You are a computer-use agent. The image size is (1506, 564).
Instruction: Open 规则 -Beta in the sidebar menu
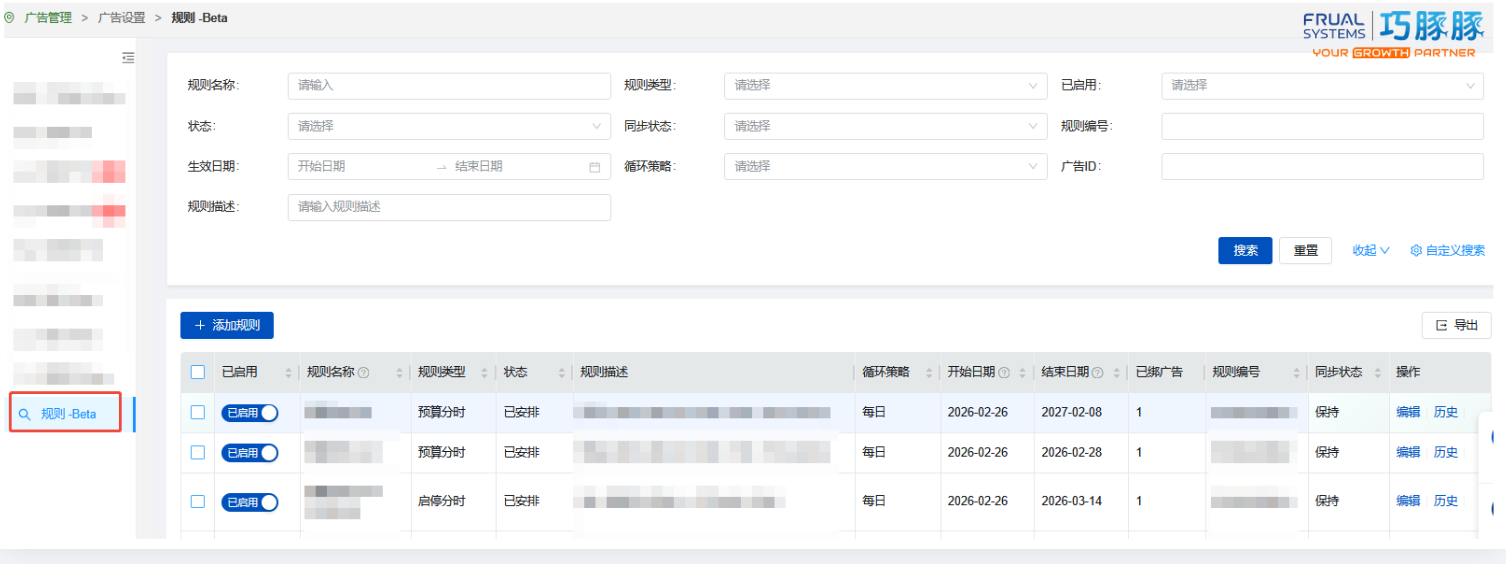68,414
